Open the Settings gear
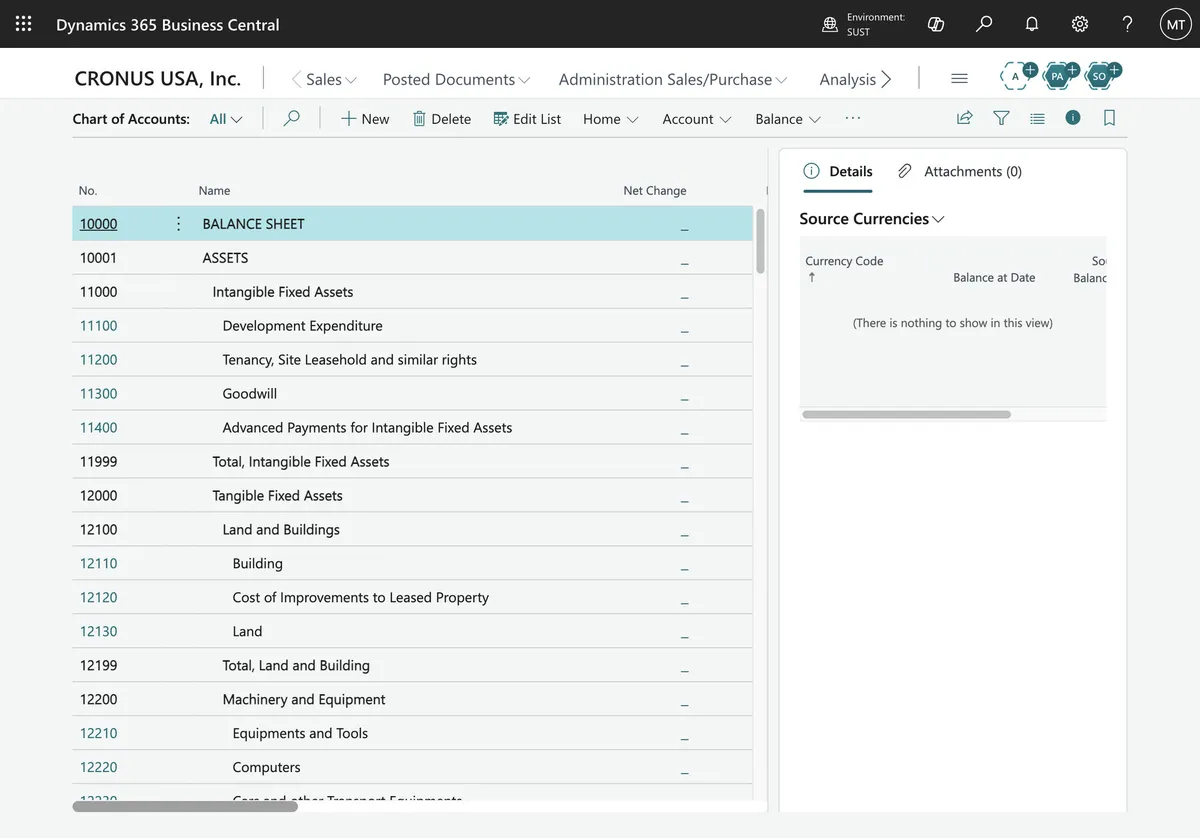 click(1080, 24)
